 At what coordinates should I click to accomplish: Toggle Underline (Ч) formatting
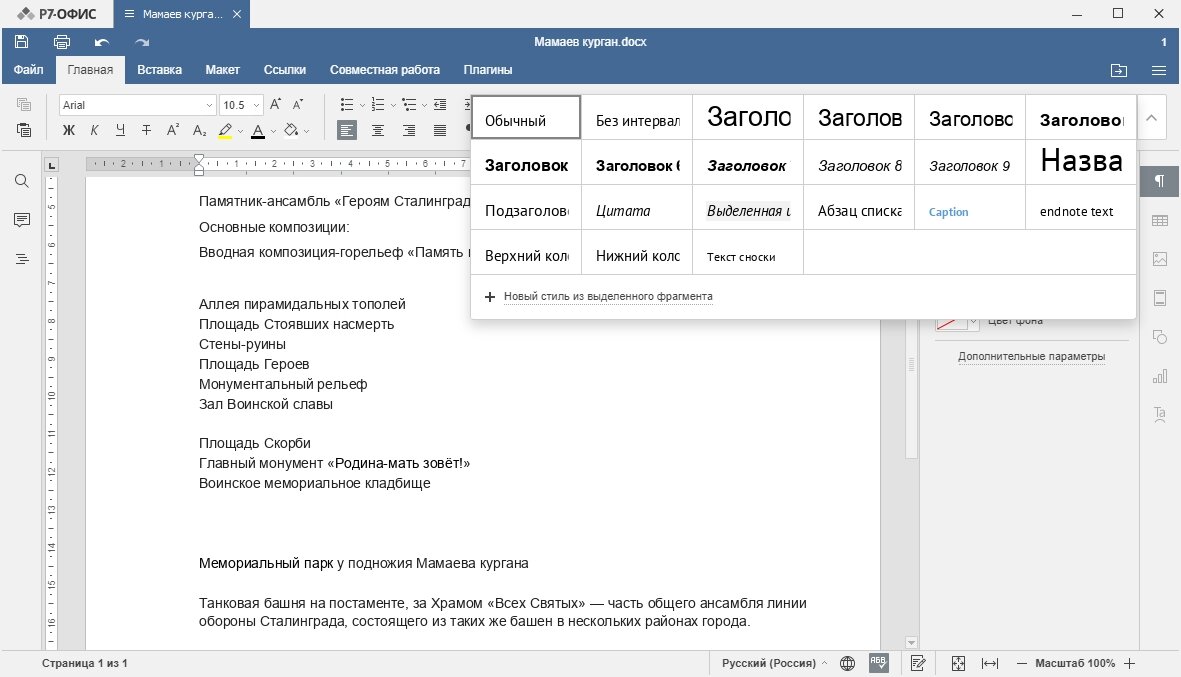[121, 130]
